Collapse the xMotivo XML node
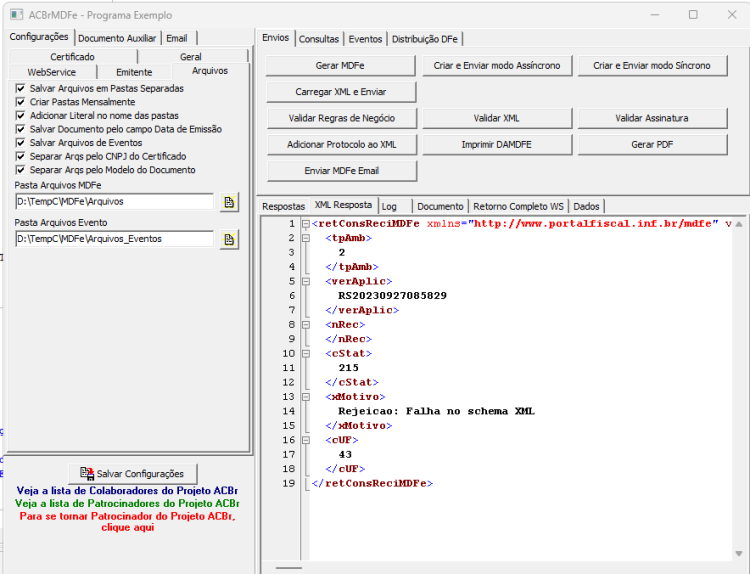The height and width of the screenshot is (574, 750). [x=306, y=397]
